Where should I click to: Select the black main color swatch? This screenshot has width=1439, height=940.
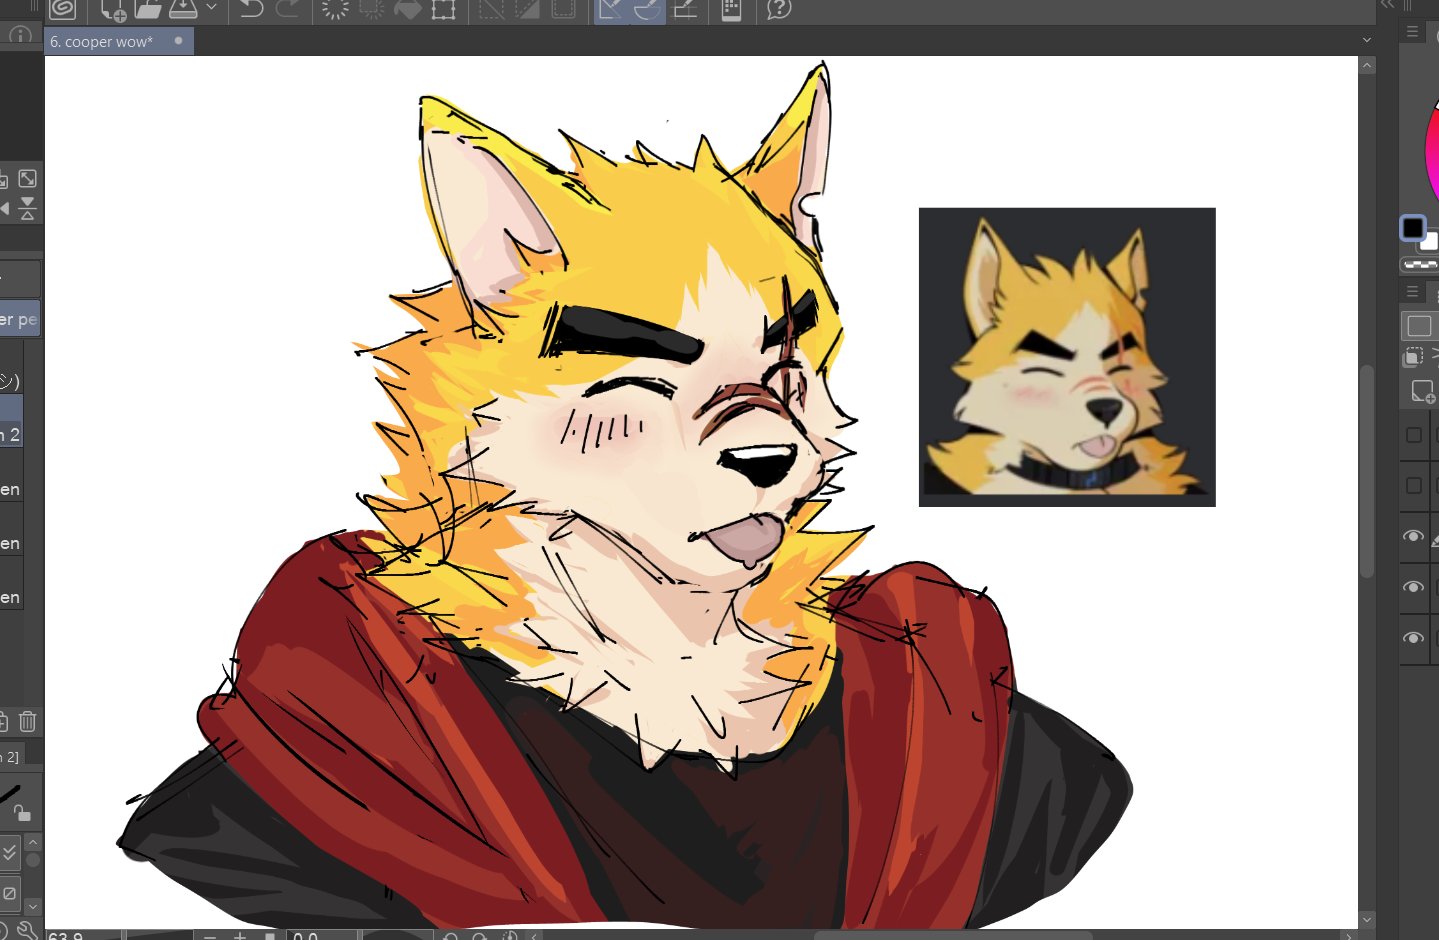[x=1412, y=228]
